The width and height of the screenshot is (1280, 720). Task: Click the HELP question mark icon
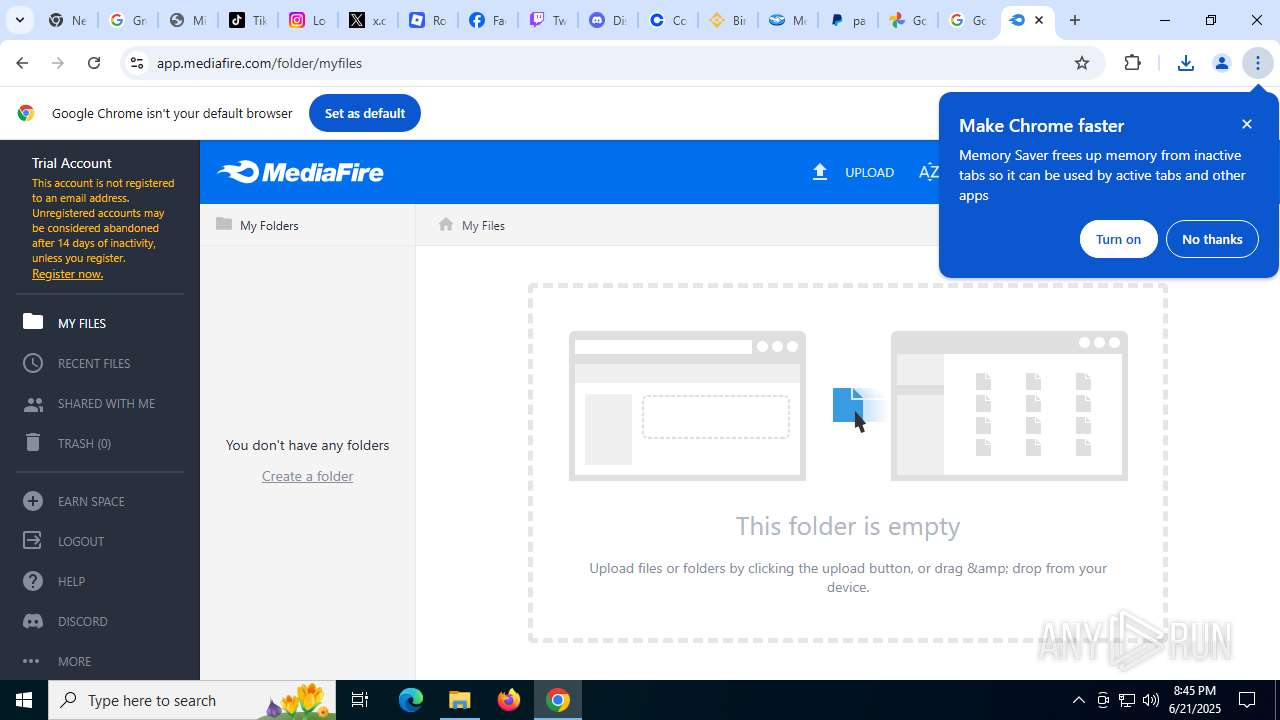click(33, 581)
